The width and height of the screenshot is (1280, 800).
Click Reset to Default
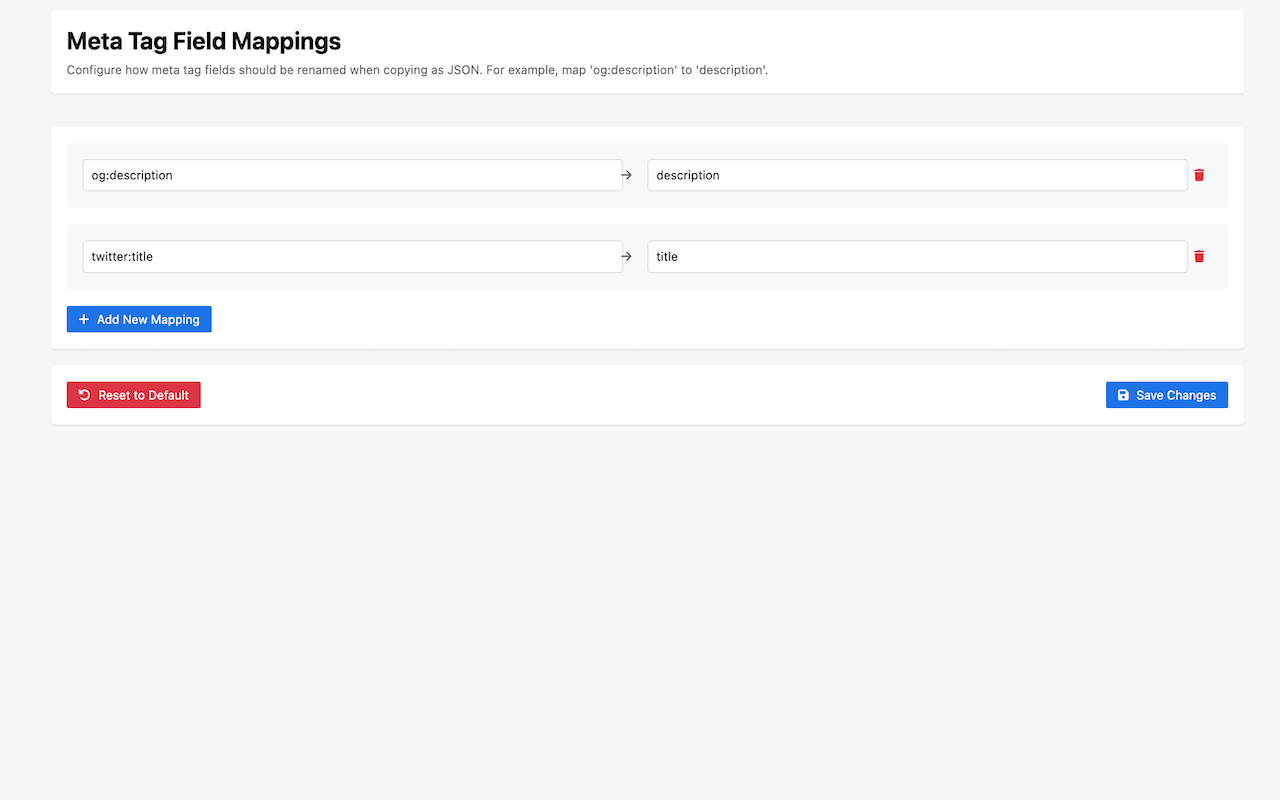(133, 395)
